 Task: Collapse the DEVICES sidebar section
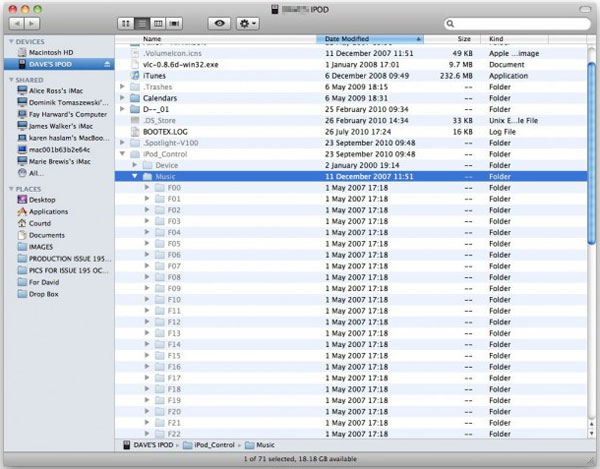click(11, 41)
